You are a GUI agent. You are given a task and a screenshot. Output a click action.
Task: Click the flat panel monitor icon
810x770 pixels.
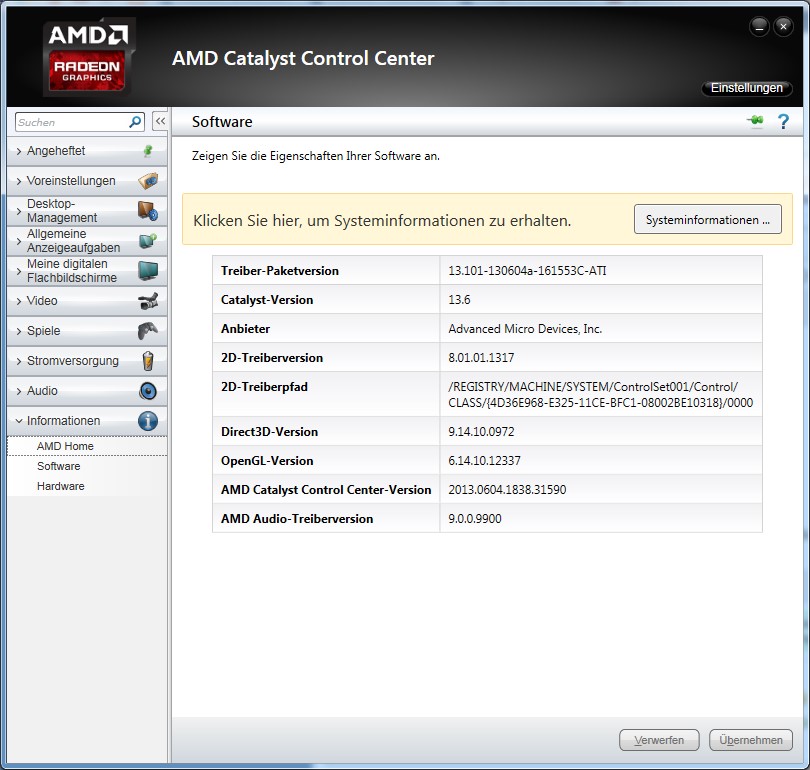tap(148, 271)
